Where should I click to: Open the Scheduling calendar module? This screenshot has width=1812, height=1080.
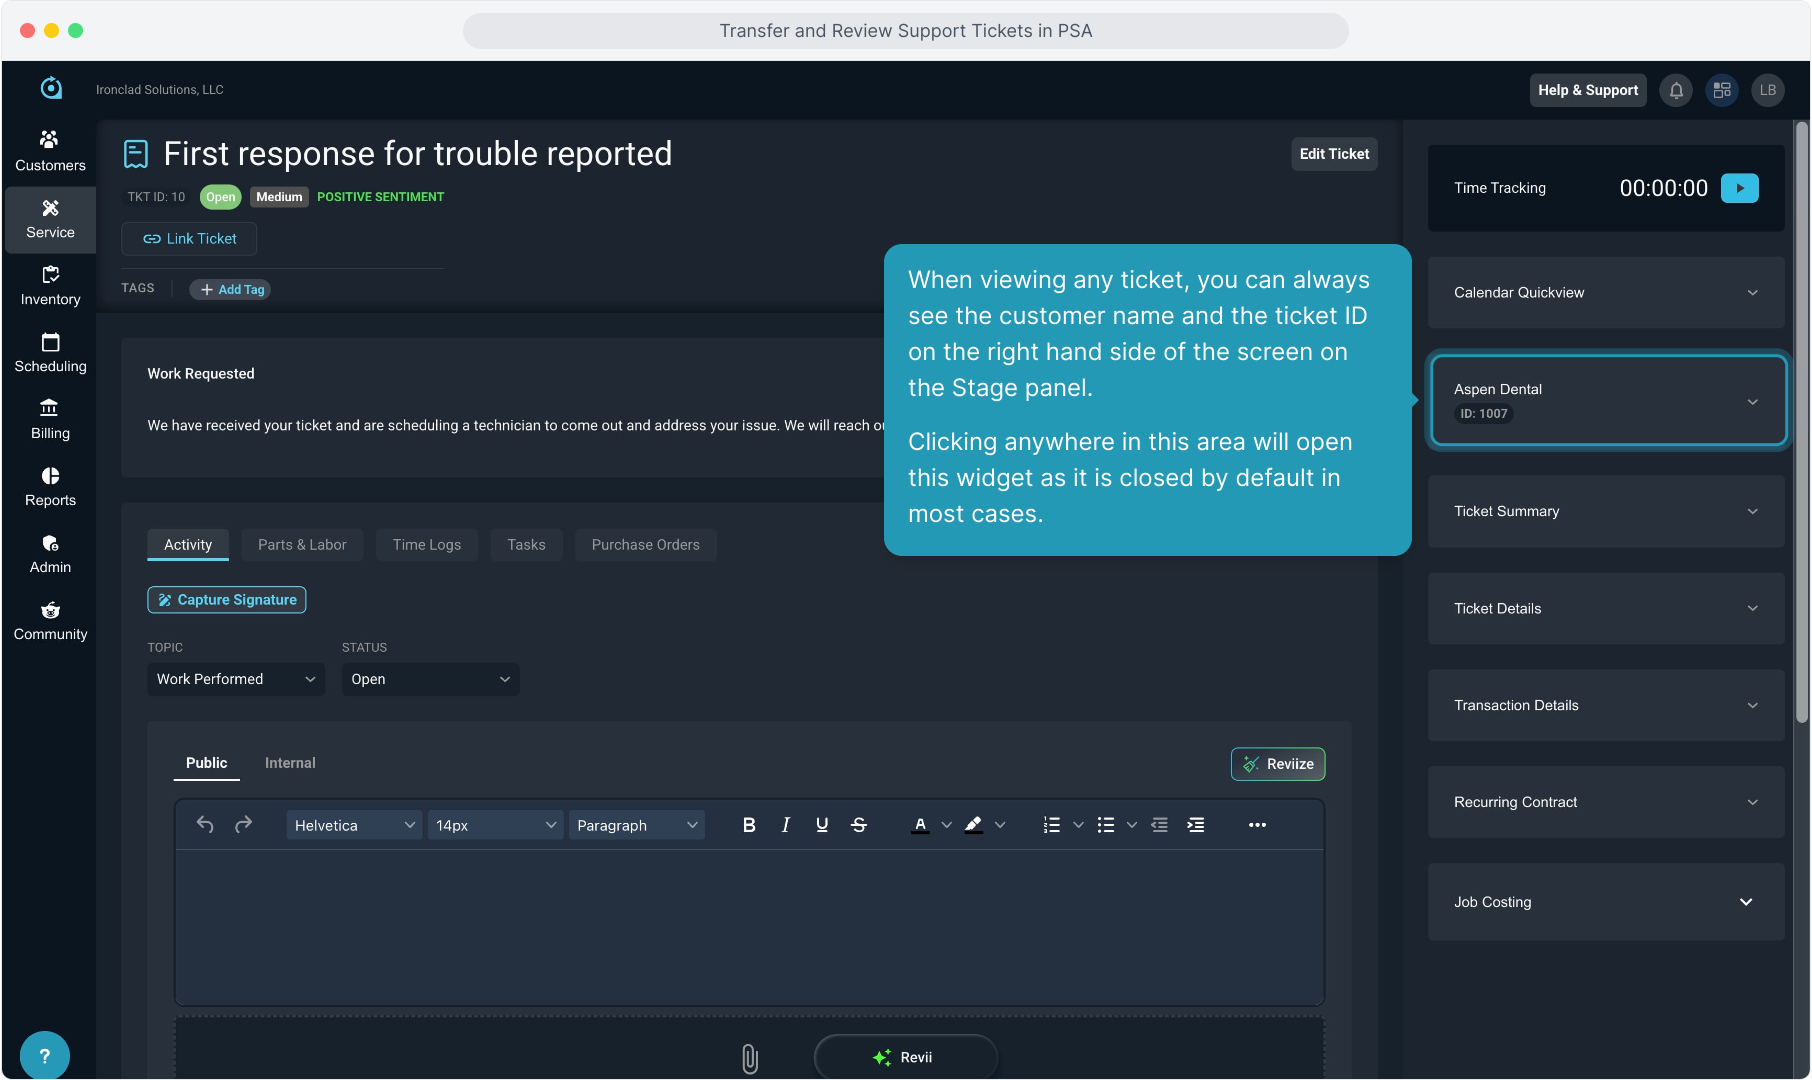pos(50,353)
